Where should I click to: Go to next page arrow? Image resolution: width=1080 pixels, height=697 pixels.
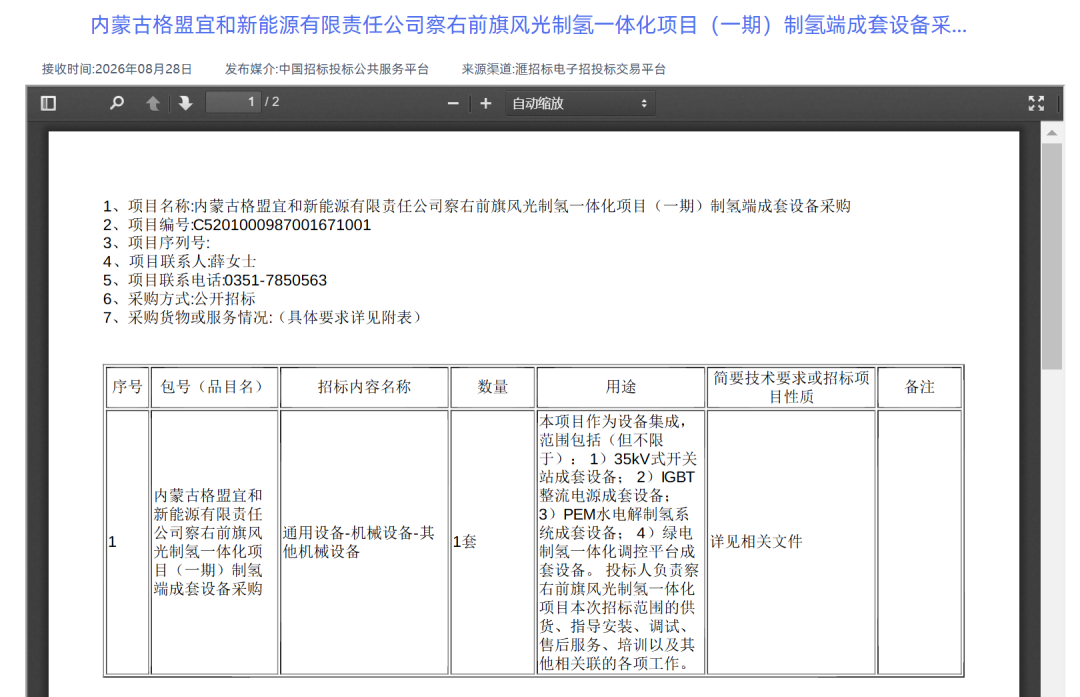pos(185,103)
